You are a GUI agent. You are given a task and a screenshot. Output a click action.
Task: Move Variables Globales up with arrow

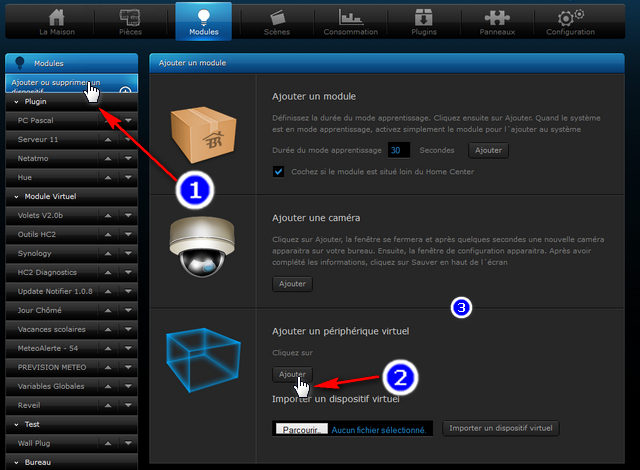point(108,386)
